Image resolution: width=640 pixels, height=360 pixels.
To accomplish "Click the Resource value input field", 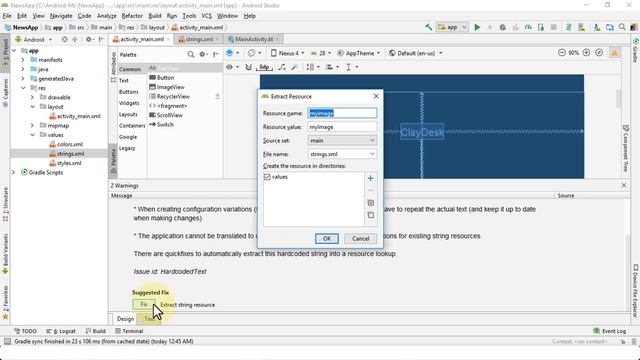I will (x=342, y=127).
